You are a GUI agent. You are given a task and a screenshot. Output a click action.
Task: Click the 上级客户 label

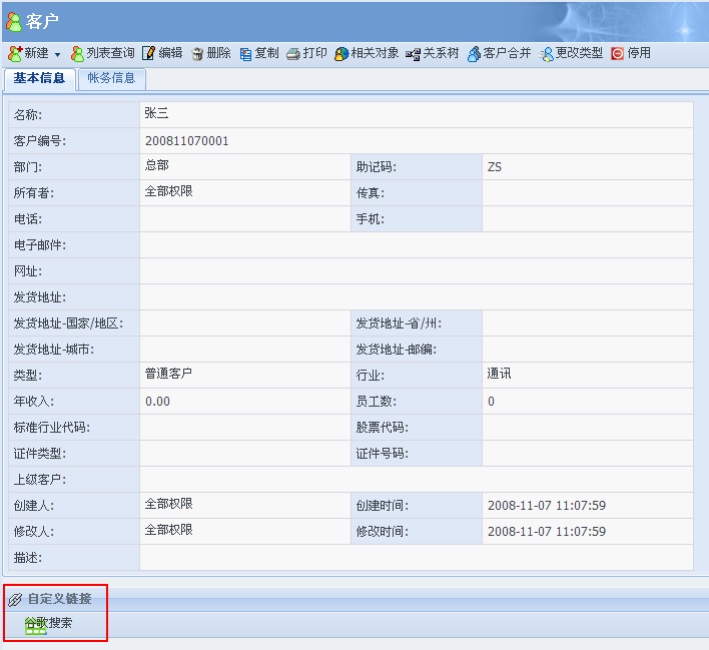click(x=40, y=480)
